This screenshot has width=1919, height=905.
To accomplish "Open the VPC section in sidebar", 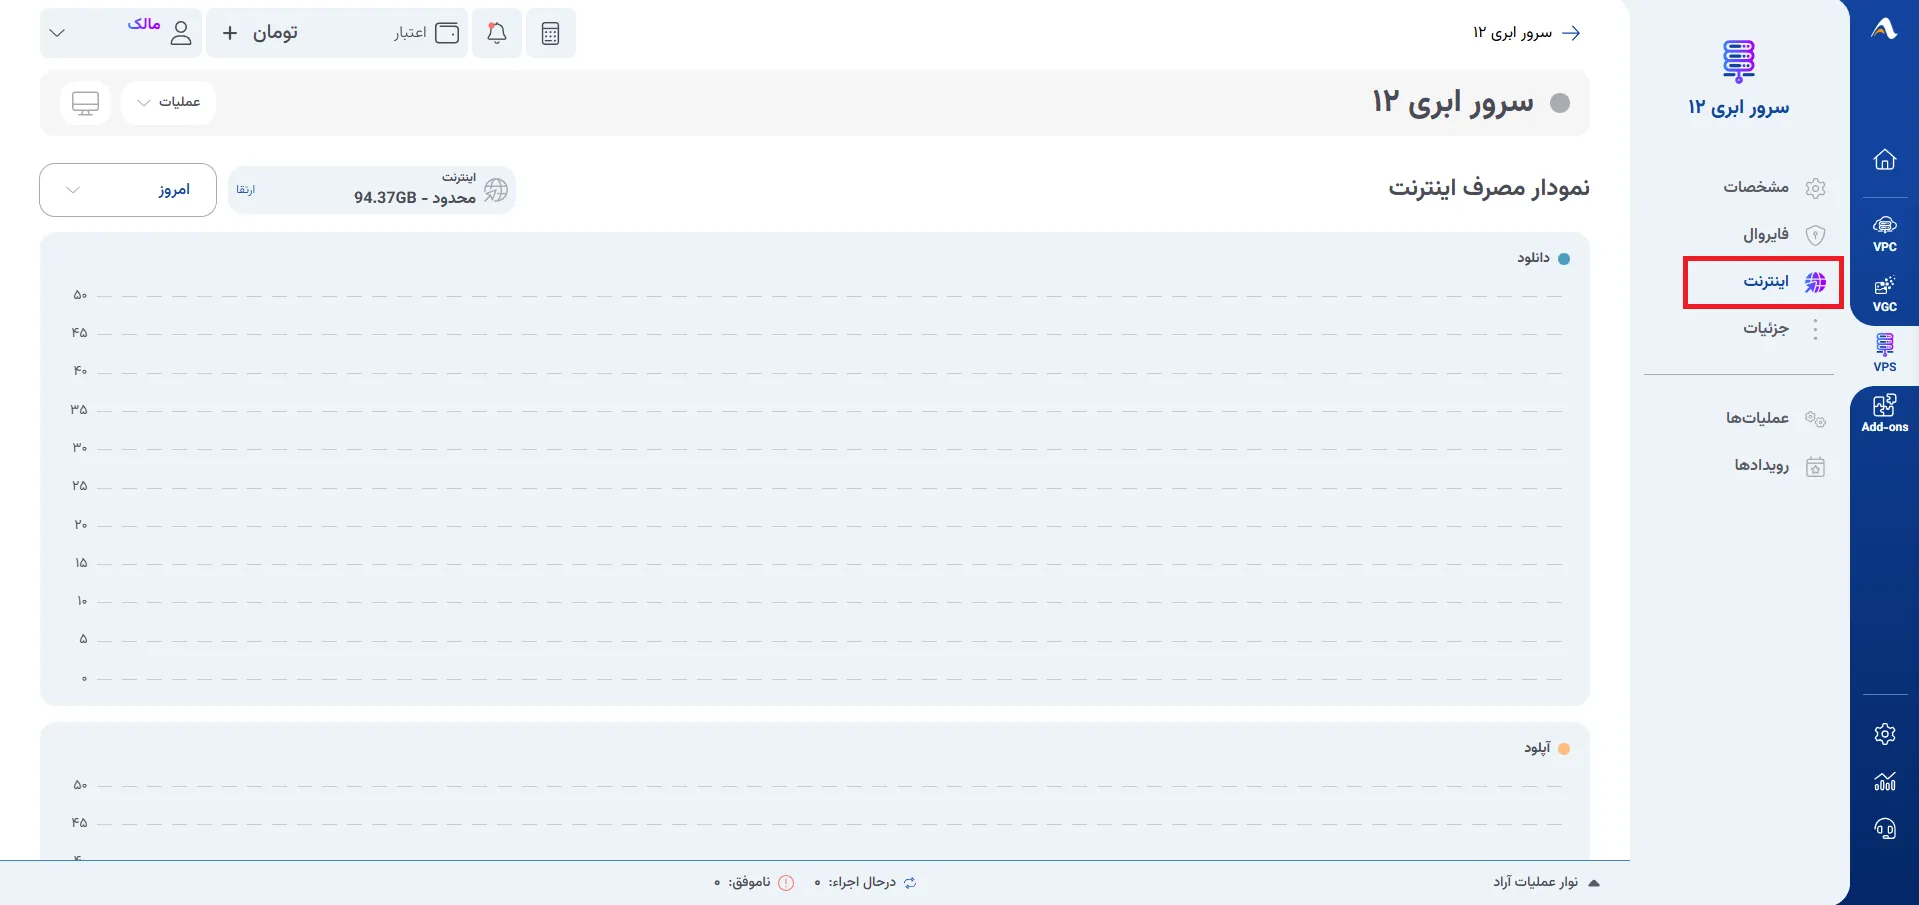I will click(1885, 234).
